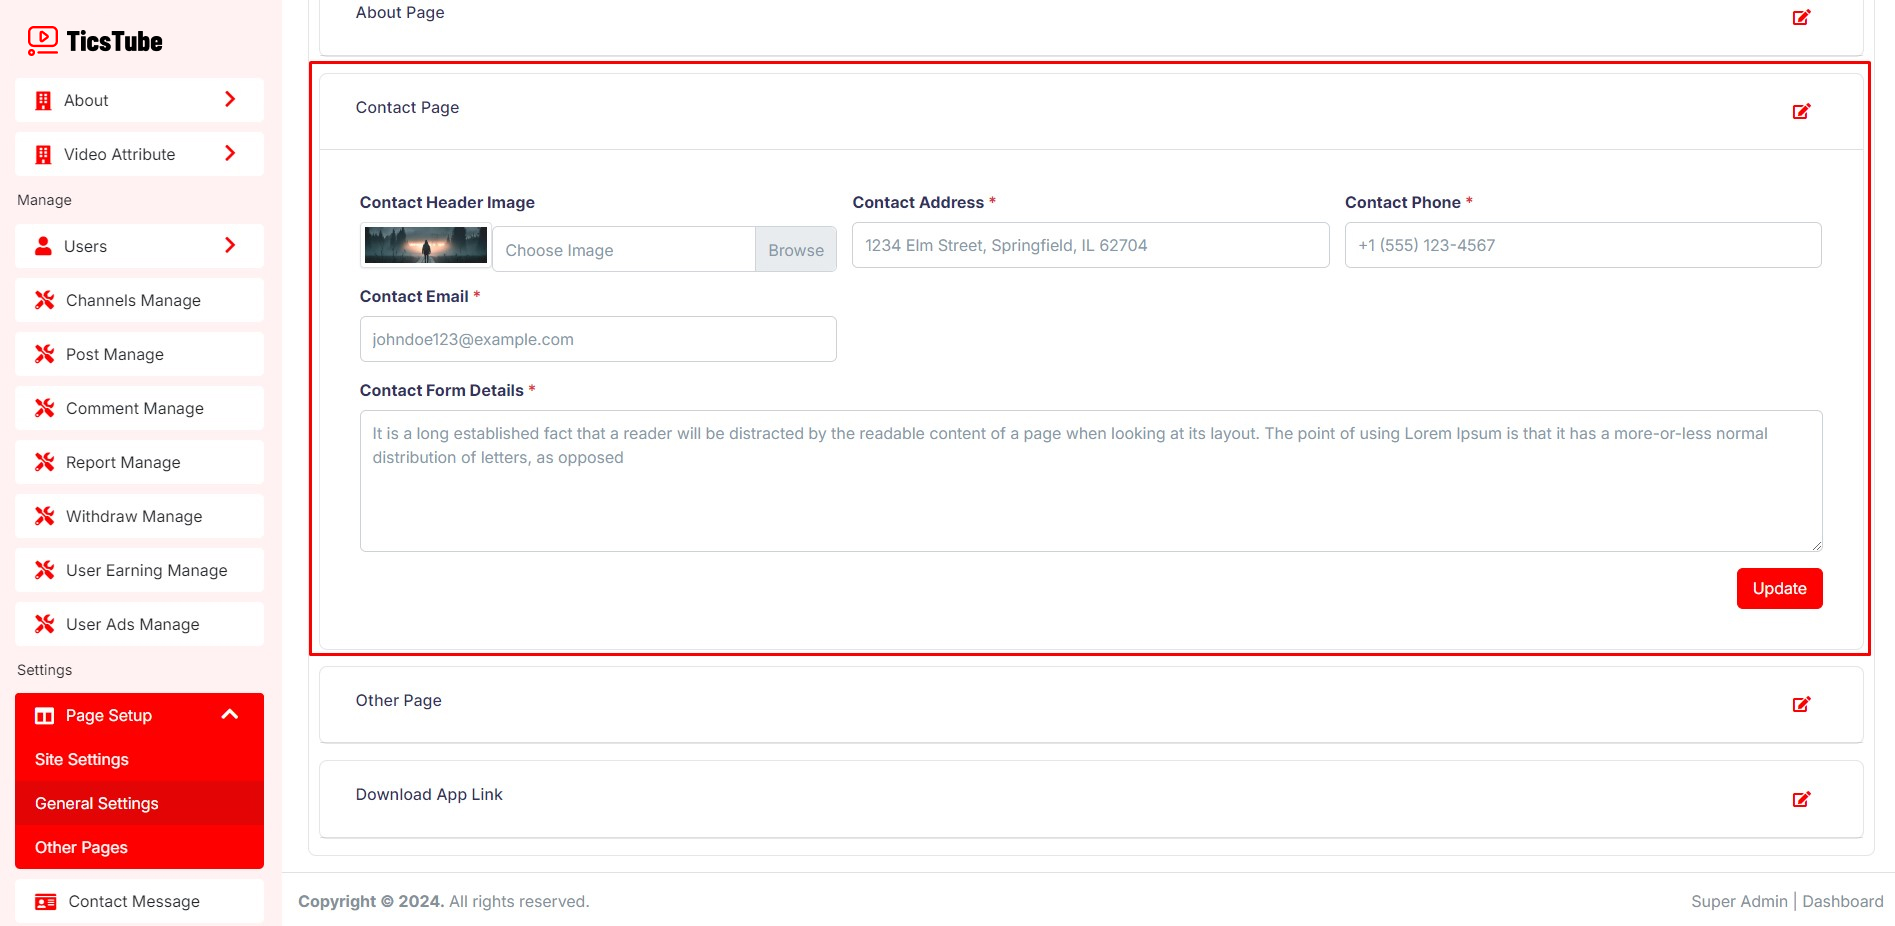Go to General Settings submenu item
1895x926 pixels.
click(97, 803)
